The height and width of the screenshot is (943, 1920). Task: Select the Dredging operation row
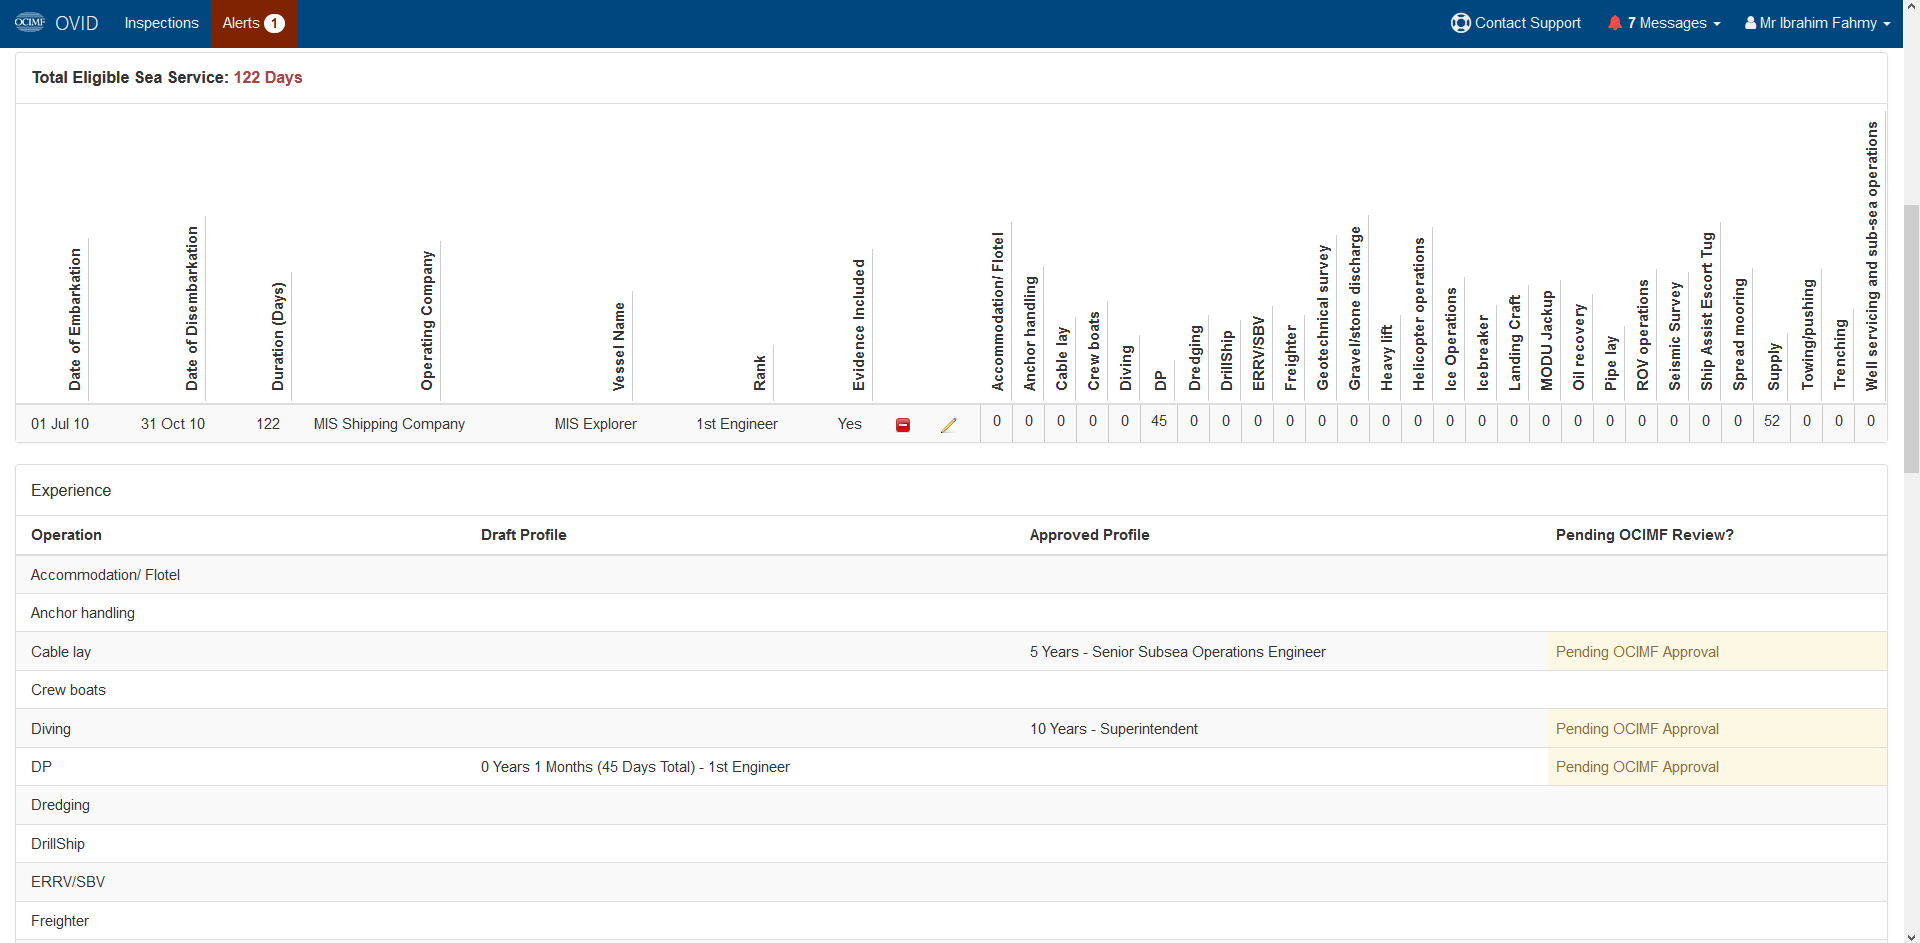951,805
